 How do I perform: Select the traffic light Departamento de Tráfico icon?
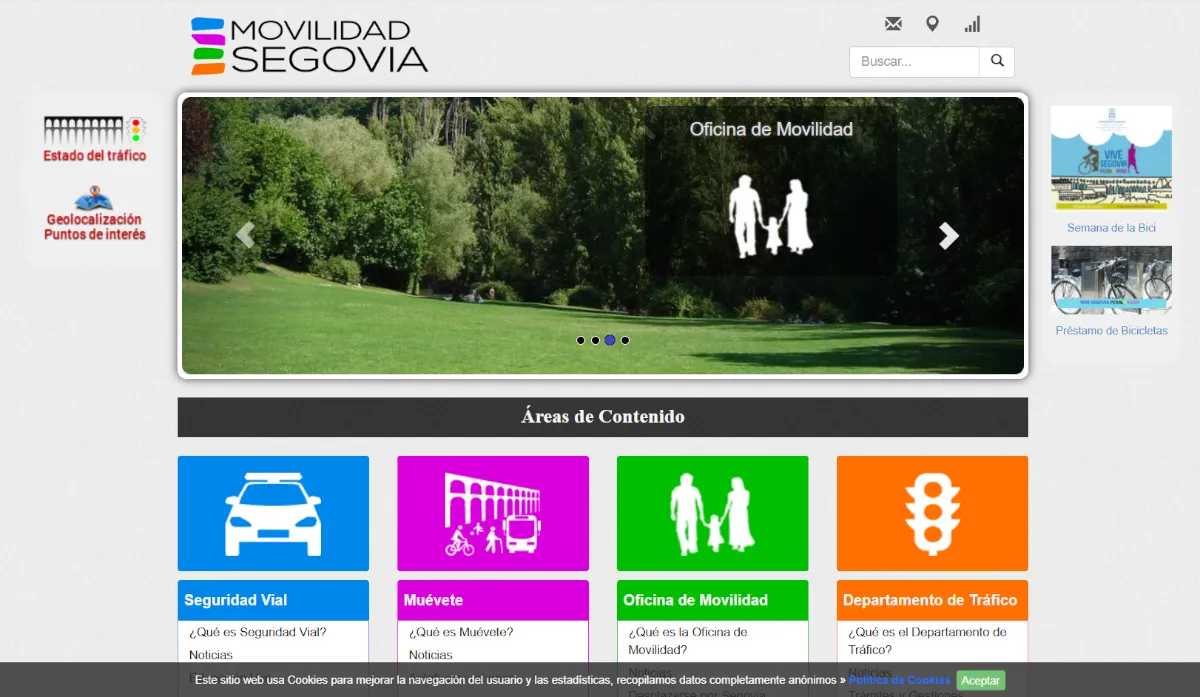(932, 513)
